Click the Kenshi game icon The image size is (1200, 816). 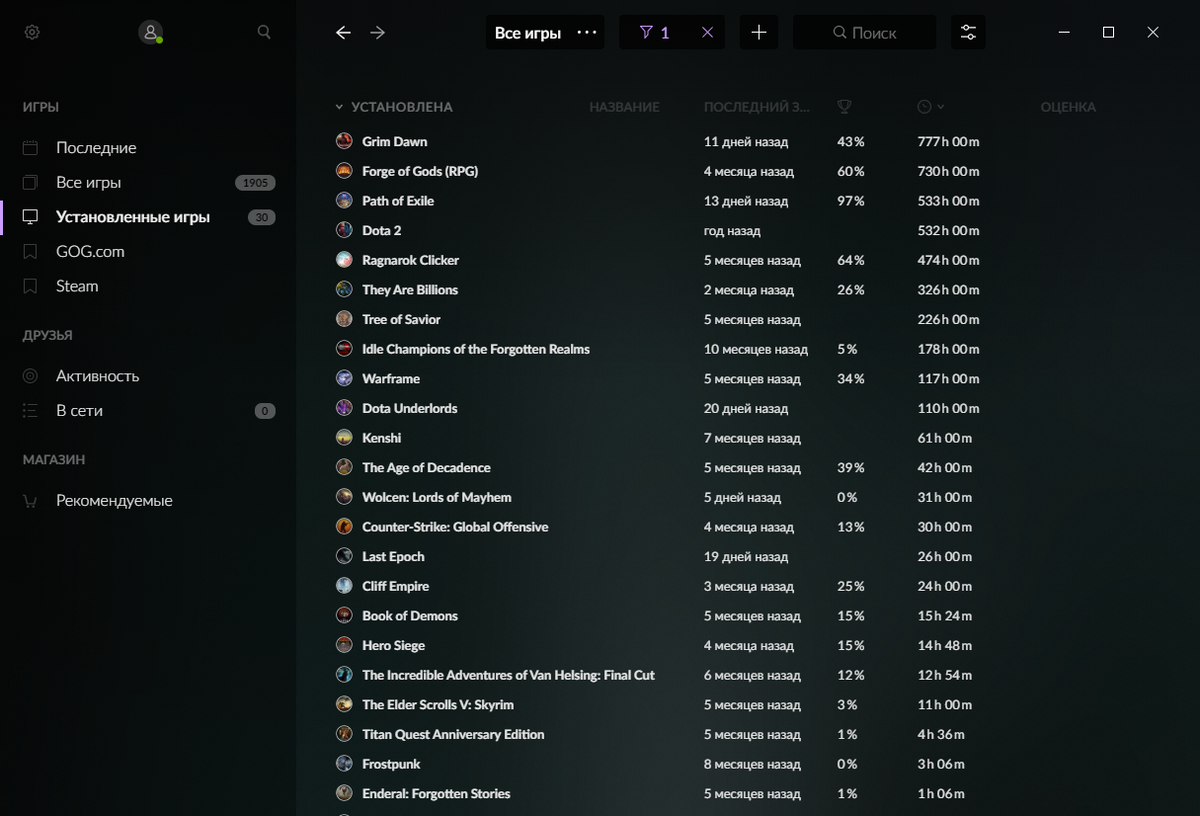(344, 438)
